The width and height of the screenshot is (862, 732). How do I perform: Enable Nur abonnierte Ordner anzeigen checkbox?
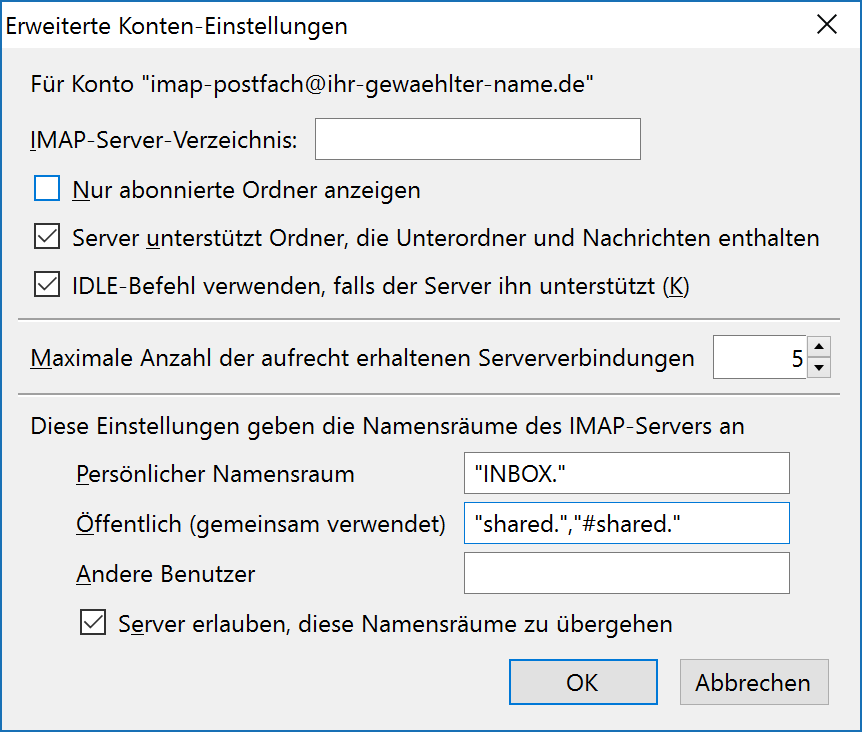47,188
